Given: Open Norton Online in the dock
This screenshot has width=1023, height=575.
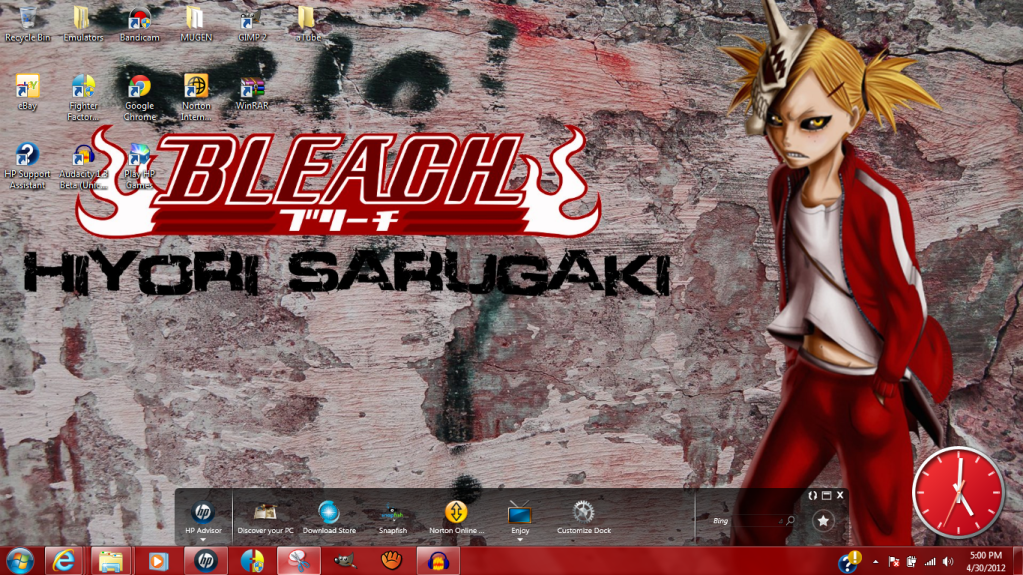Looking at the screenshot, I should [456, 518].
